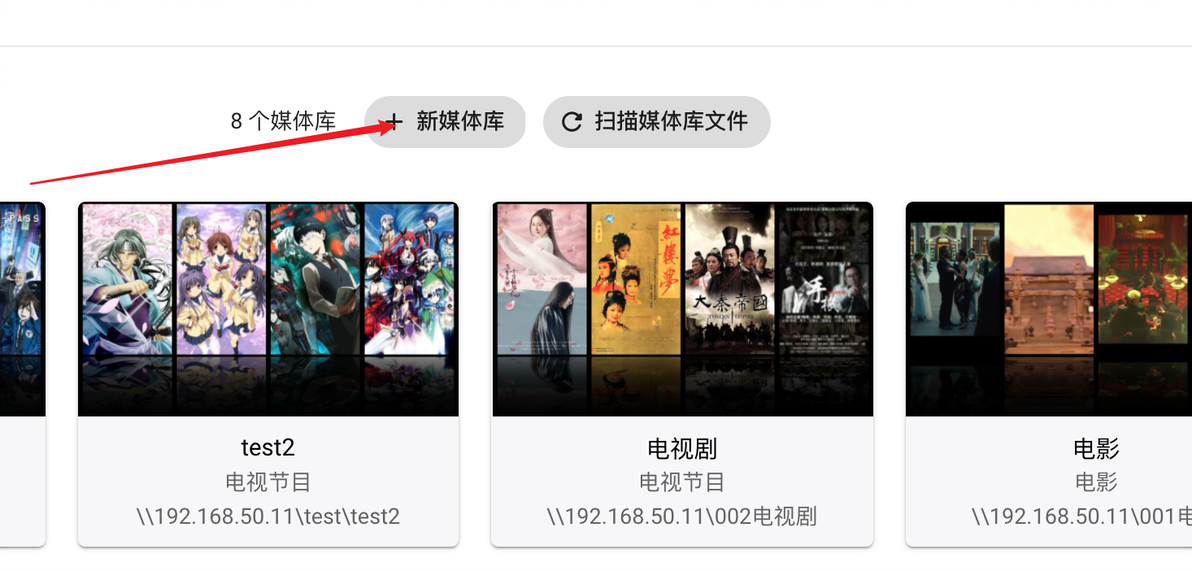
Task: Click the schoolgirls in uniforms anime poster
Action: [221, 280]
